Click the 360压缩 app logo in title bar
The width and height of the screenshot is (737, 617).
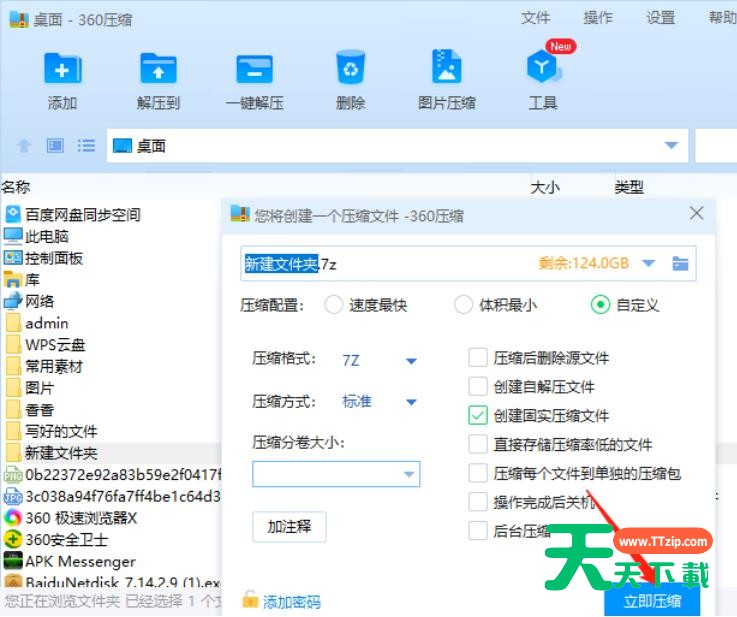coord(19,19)
